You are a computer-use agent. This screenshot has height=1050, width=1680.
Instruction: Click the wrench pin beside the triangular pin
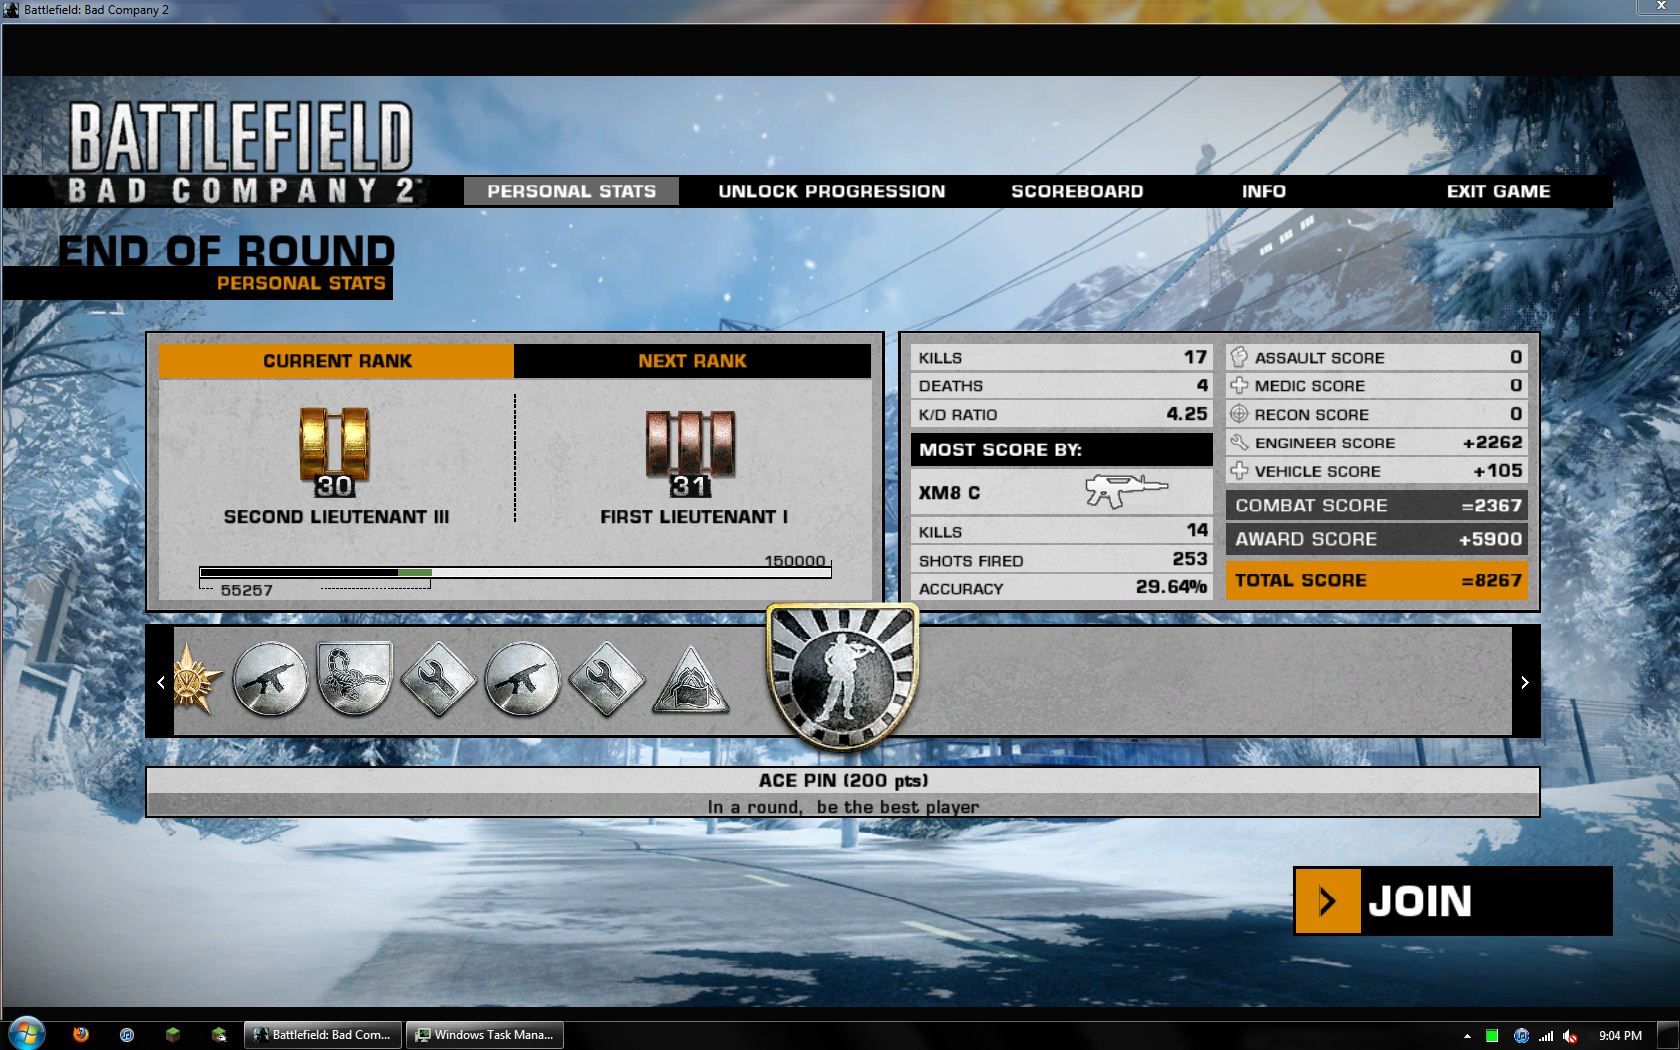coord(606,680)
